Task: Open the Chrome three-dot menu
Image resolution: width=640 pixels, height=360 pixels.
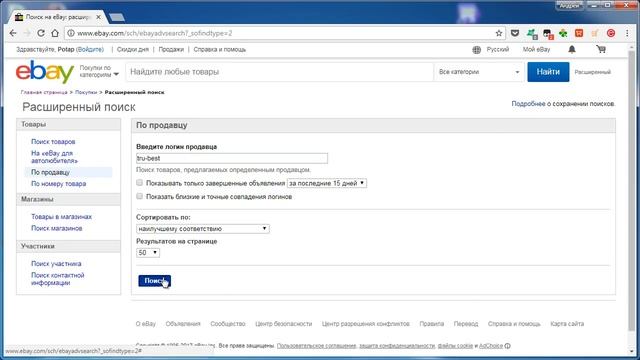Action: pos(627,33)
